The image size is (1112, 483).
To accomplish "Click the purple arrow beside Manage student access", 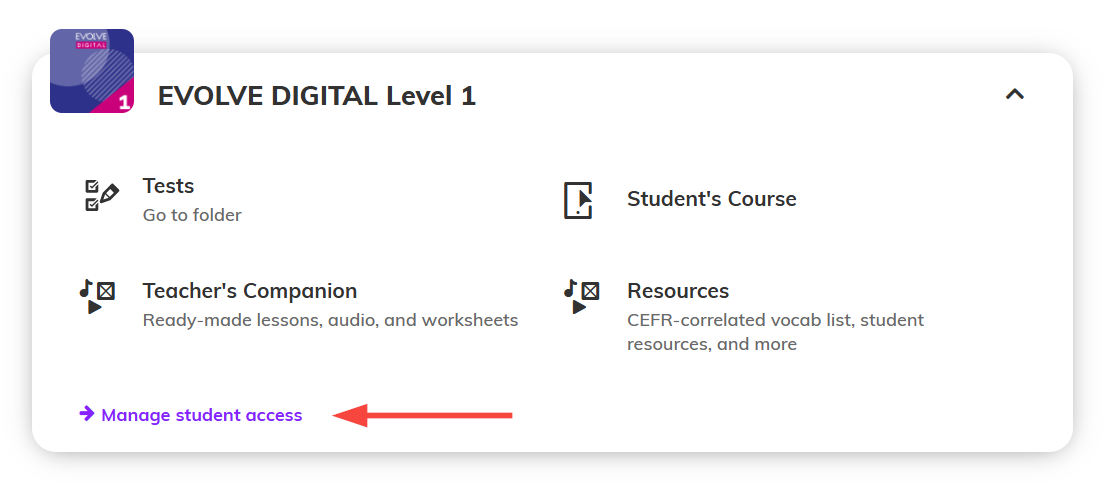I will pos(87,413).
